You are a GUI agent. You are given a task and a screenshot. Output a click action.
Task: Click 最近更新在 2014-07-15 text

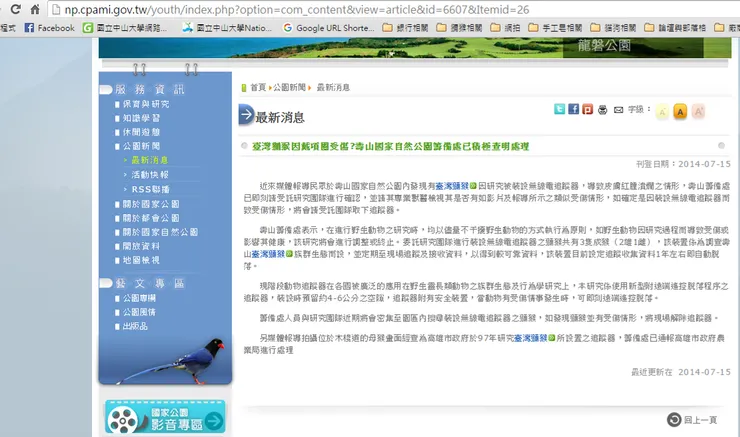click(x=681, y=372)
